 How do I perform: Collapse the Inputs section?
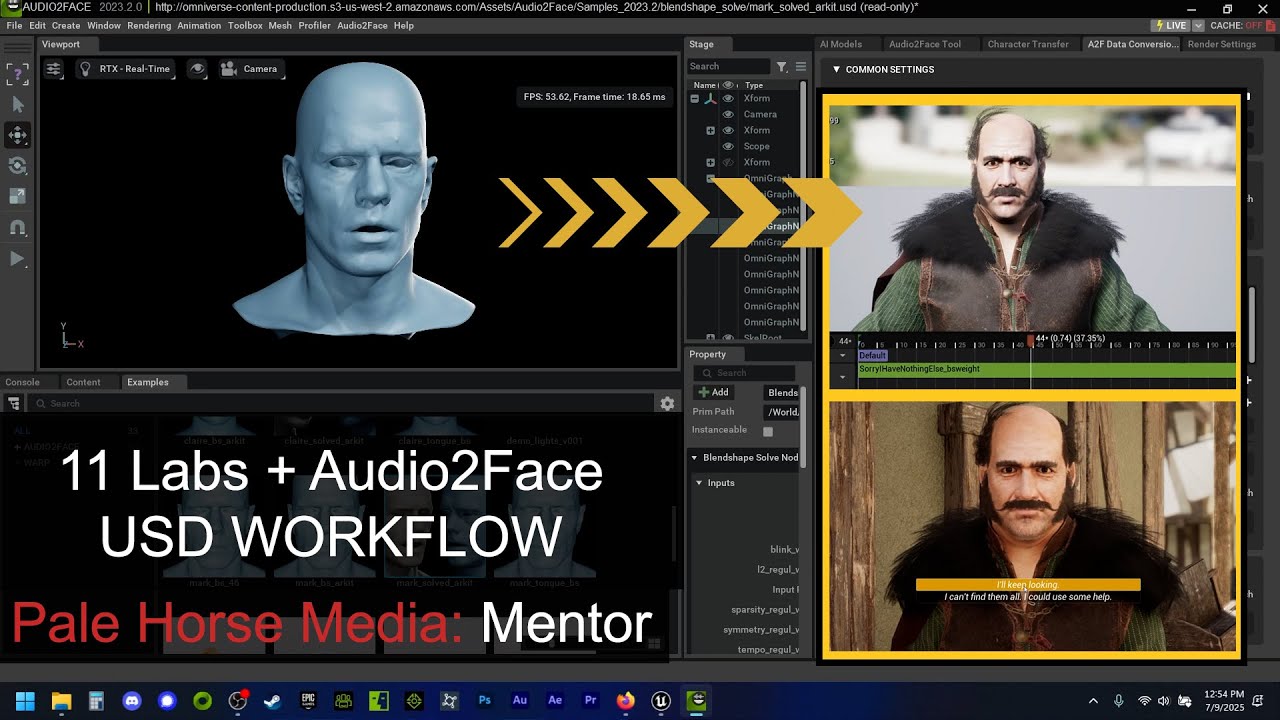[700, 483]
